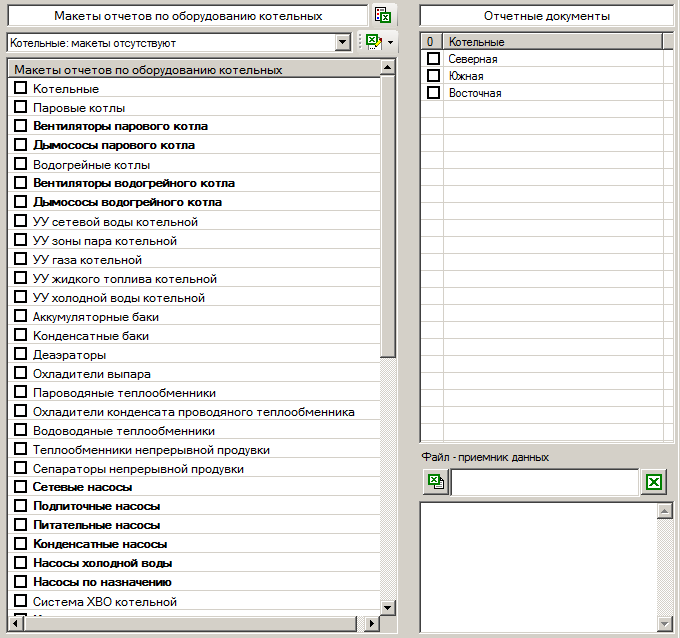This screenshot has height=638, width=680.
Task: Enable the Паровые котлы checkbox
Action: [20, 107]
